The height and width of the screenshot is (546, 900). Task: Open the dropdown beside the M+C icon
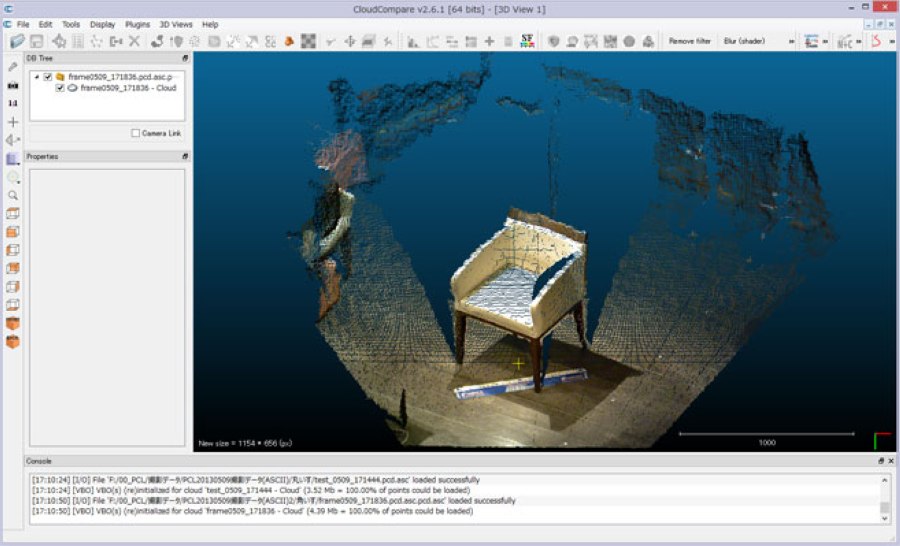coord(859,41)
